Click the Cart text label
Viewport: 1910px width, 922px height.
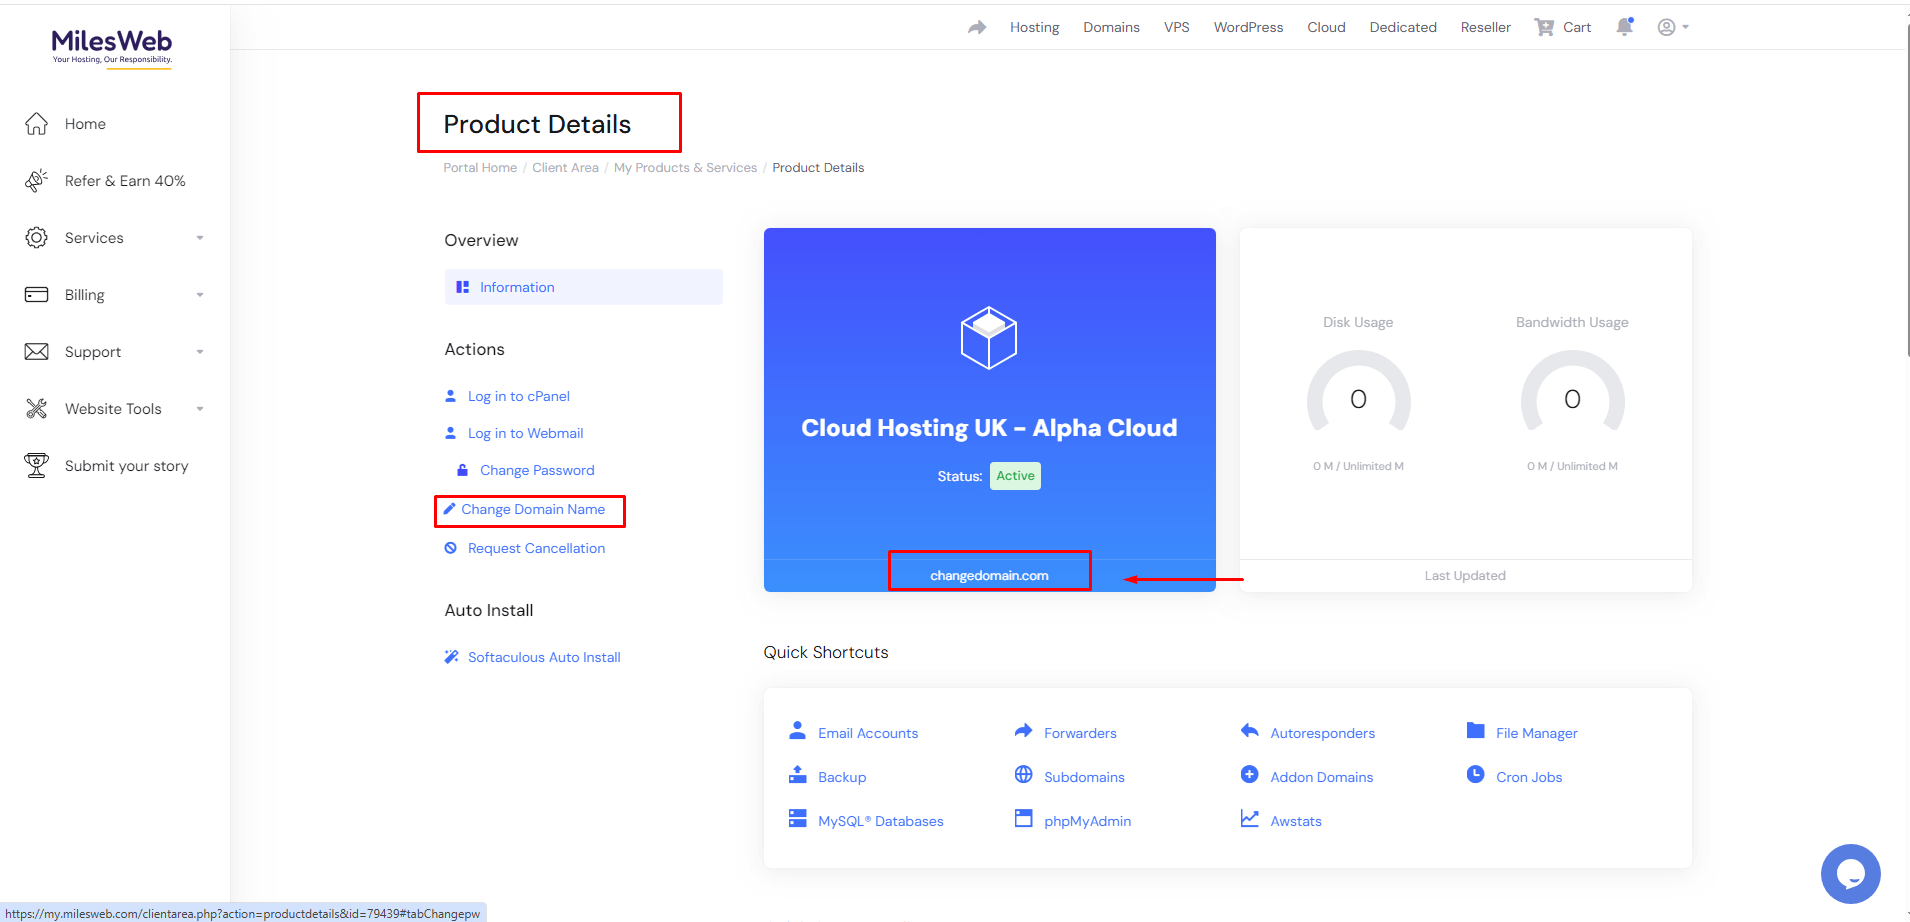[x=1577, y=27]
